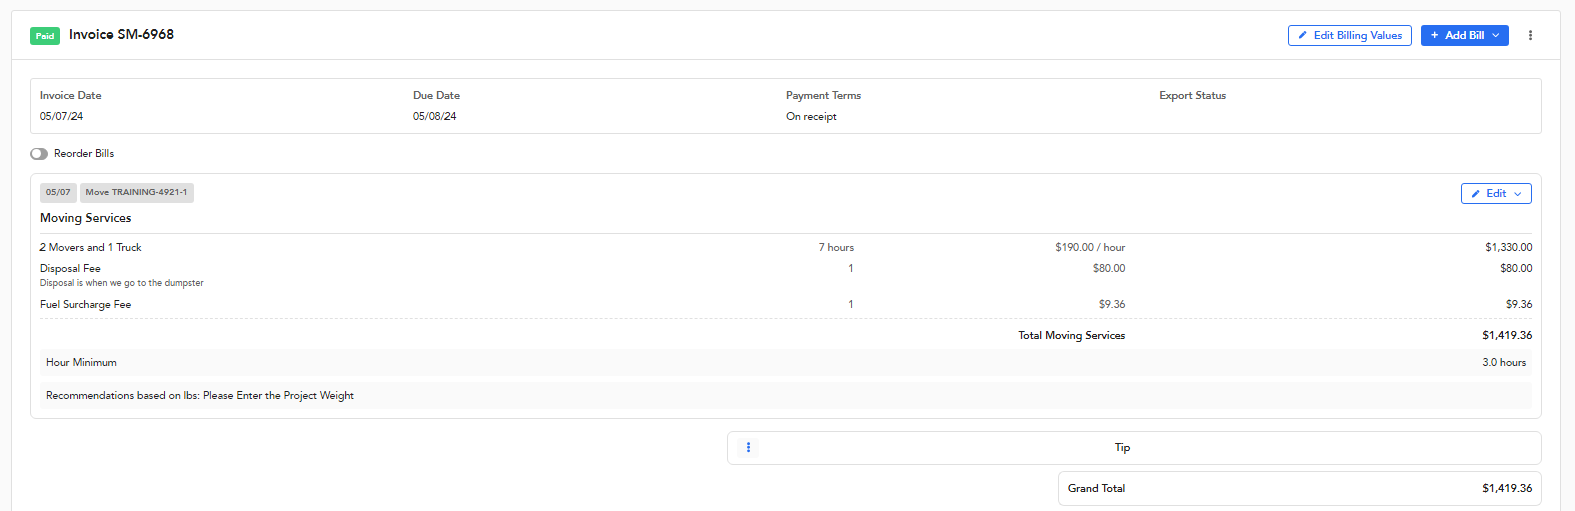Viewport: 1575px width, 511px height.
Task: Expand the bill Edit dropdown chevron
Action: click(x=1518, y=194)
